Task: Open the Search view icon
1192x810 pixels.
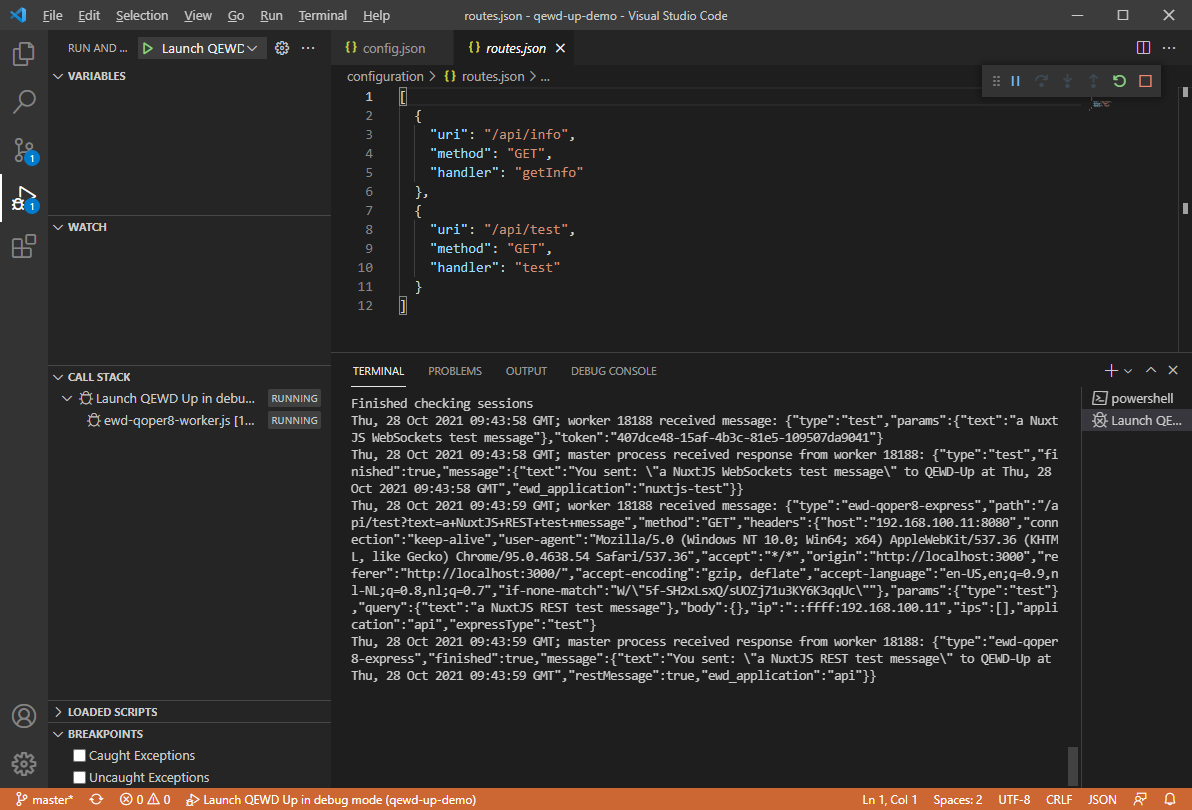Action: point(24,101)
